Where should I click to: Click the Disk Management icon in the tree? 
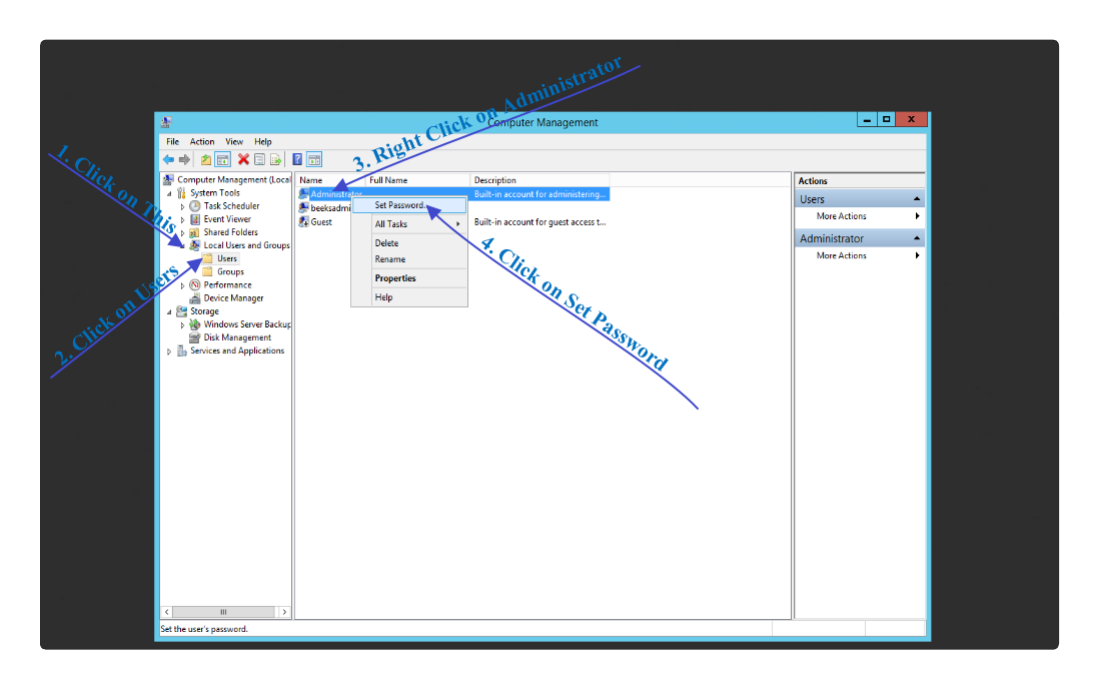point(195,337)
